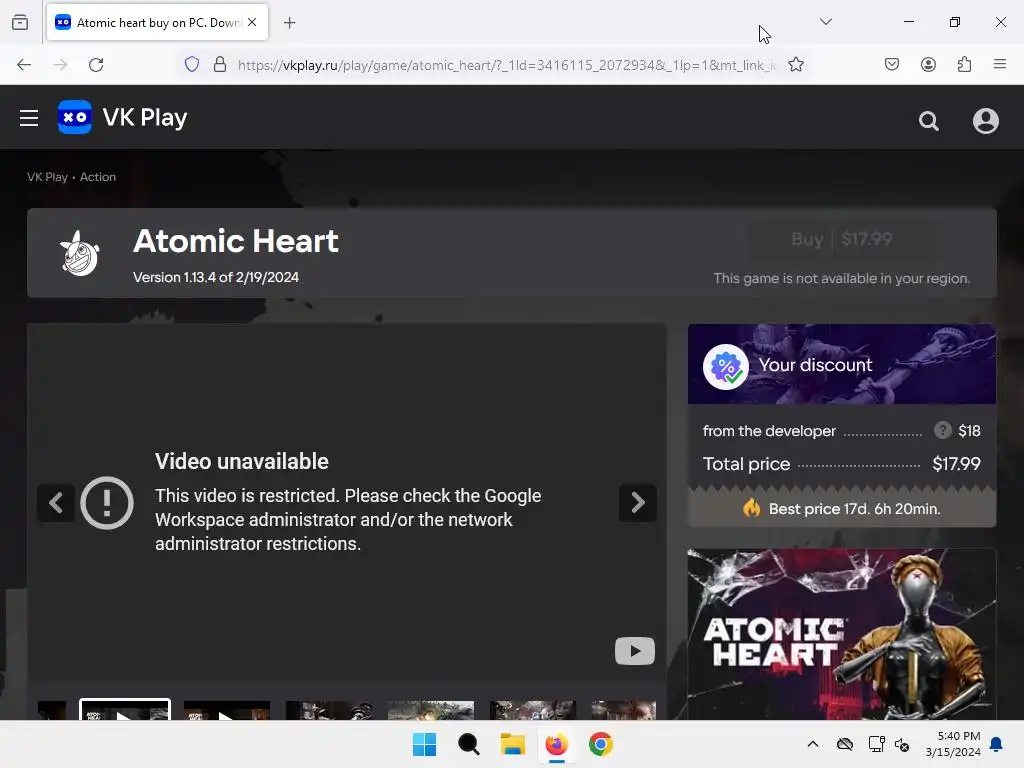Open tracking protection shield info
The width and height of the screenshot is (1024, 768).
click(191, 64)
